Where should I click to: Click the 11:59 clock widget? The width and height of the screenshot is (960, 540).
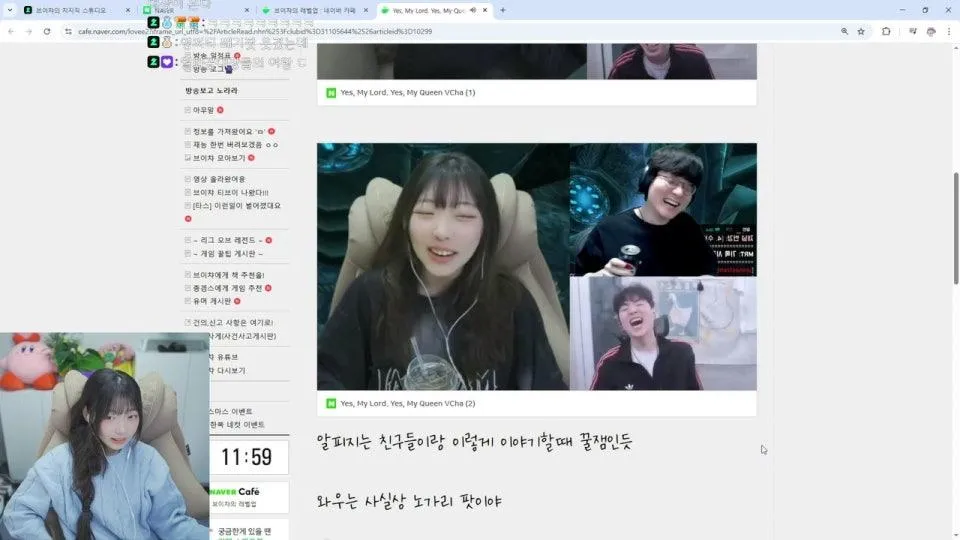tap(249, 457)
